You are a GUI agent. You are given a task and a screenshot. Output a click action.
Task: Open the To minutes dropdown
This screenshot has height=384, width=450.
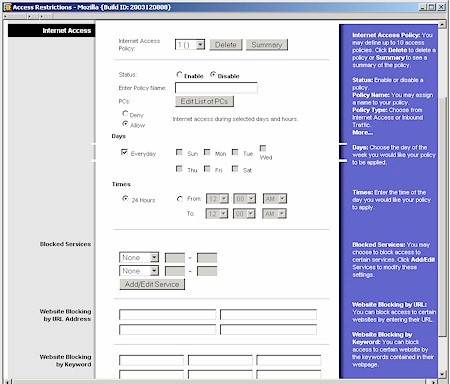pyautogui.click(x=244, y=214)
